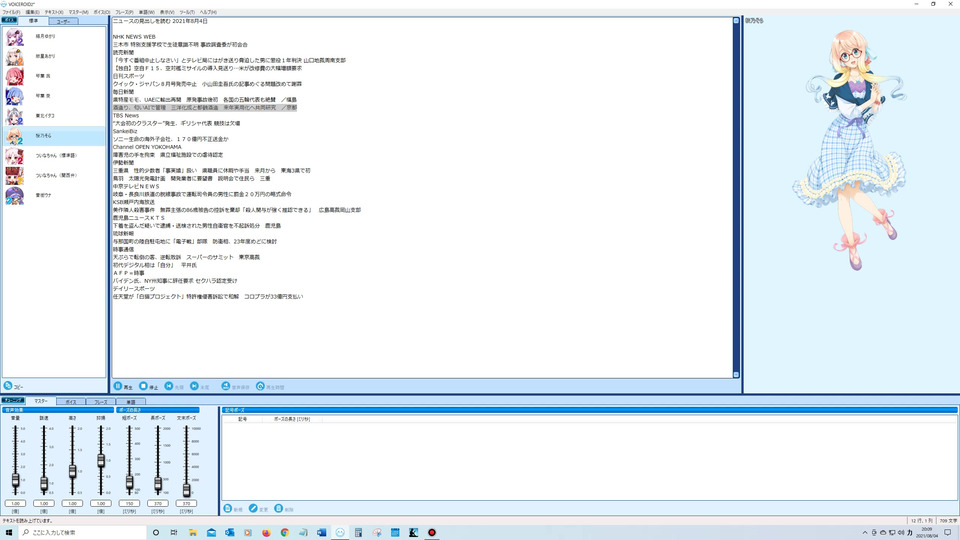Open the ボイス tuning tab
Image resolution: width=960 pixels, height=540 pixels.
(x=71, y=402)
